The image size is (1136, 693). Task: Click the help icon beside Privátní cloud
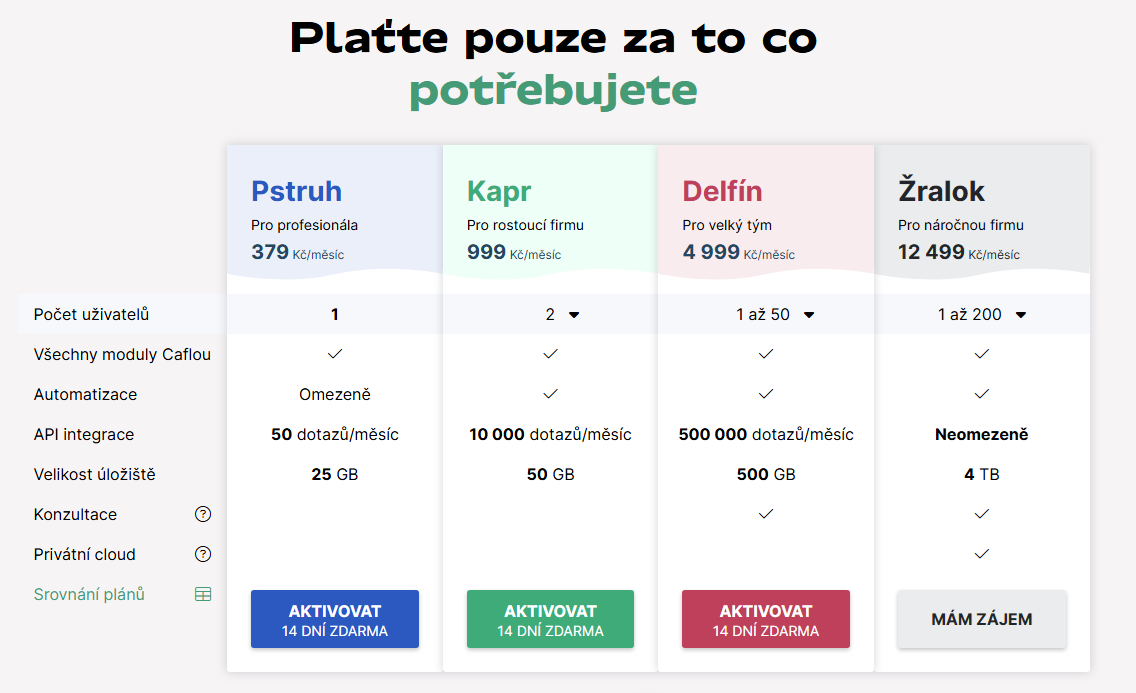pos(203,554)
